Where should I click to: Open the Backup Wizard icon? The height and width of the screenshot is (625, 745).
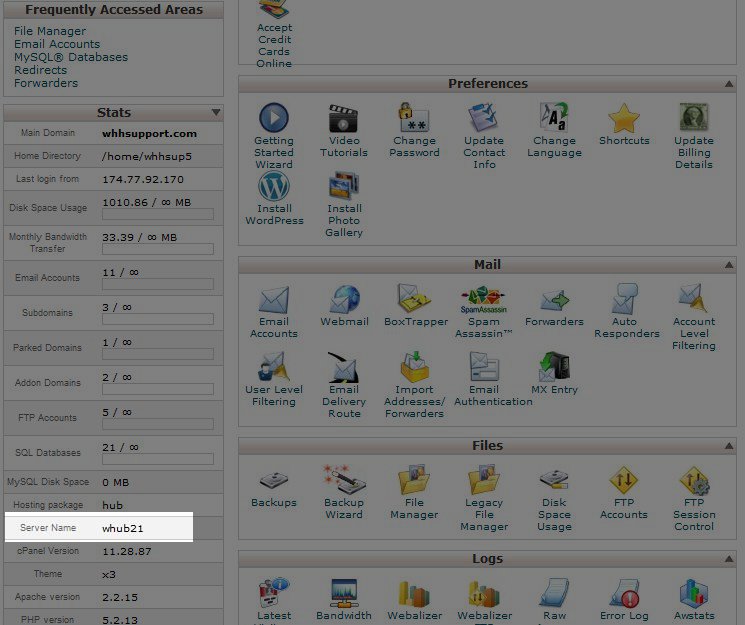[x=344, y=481]
